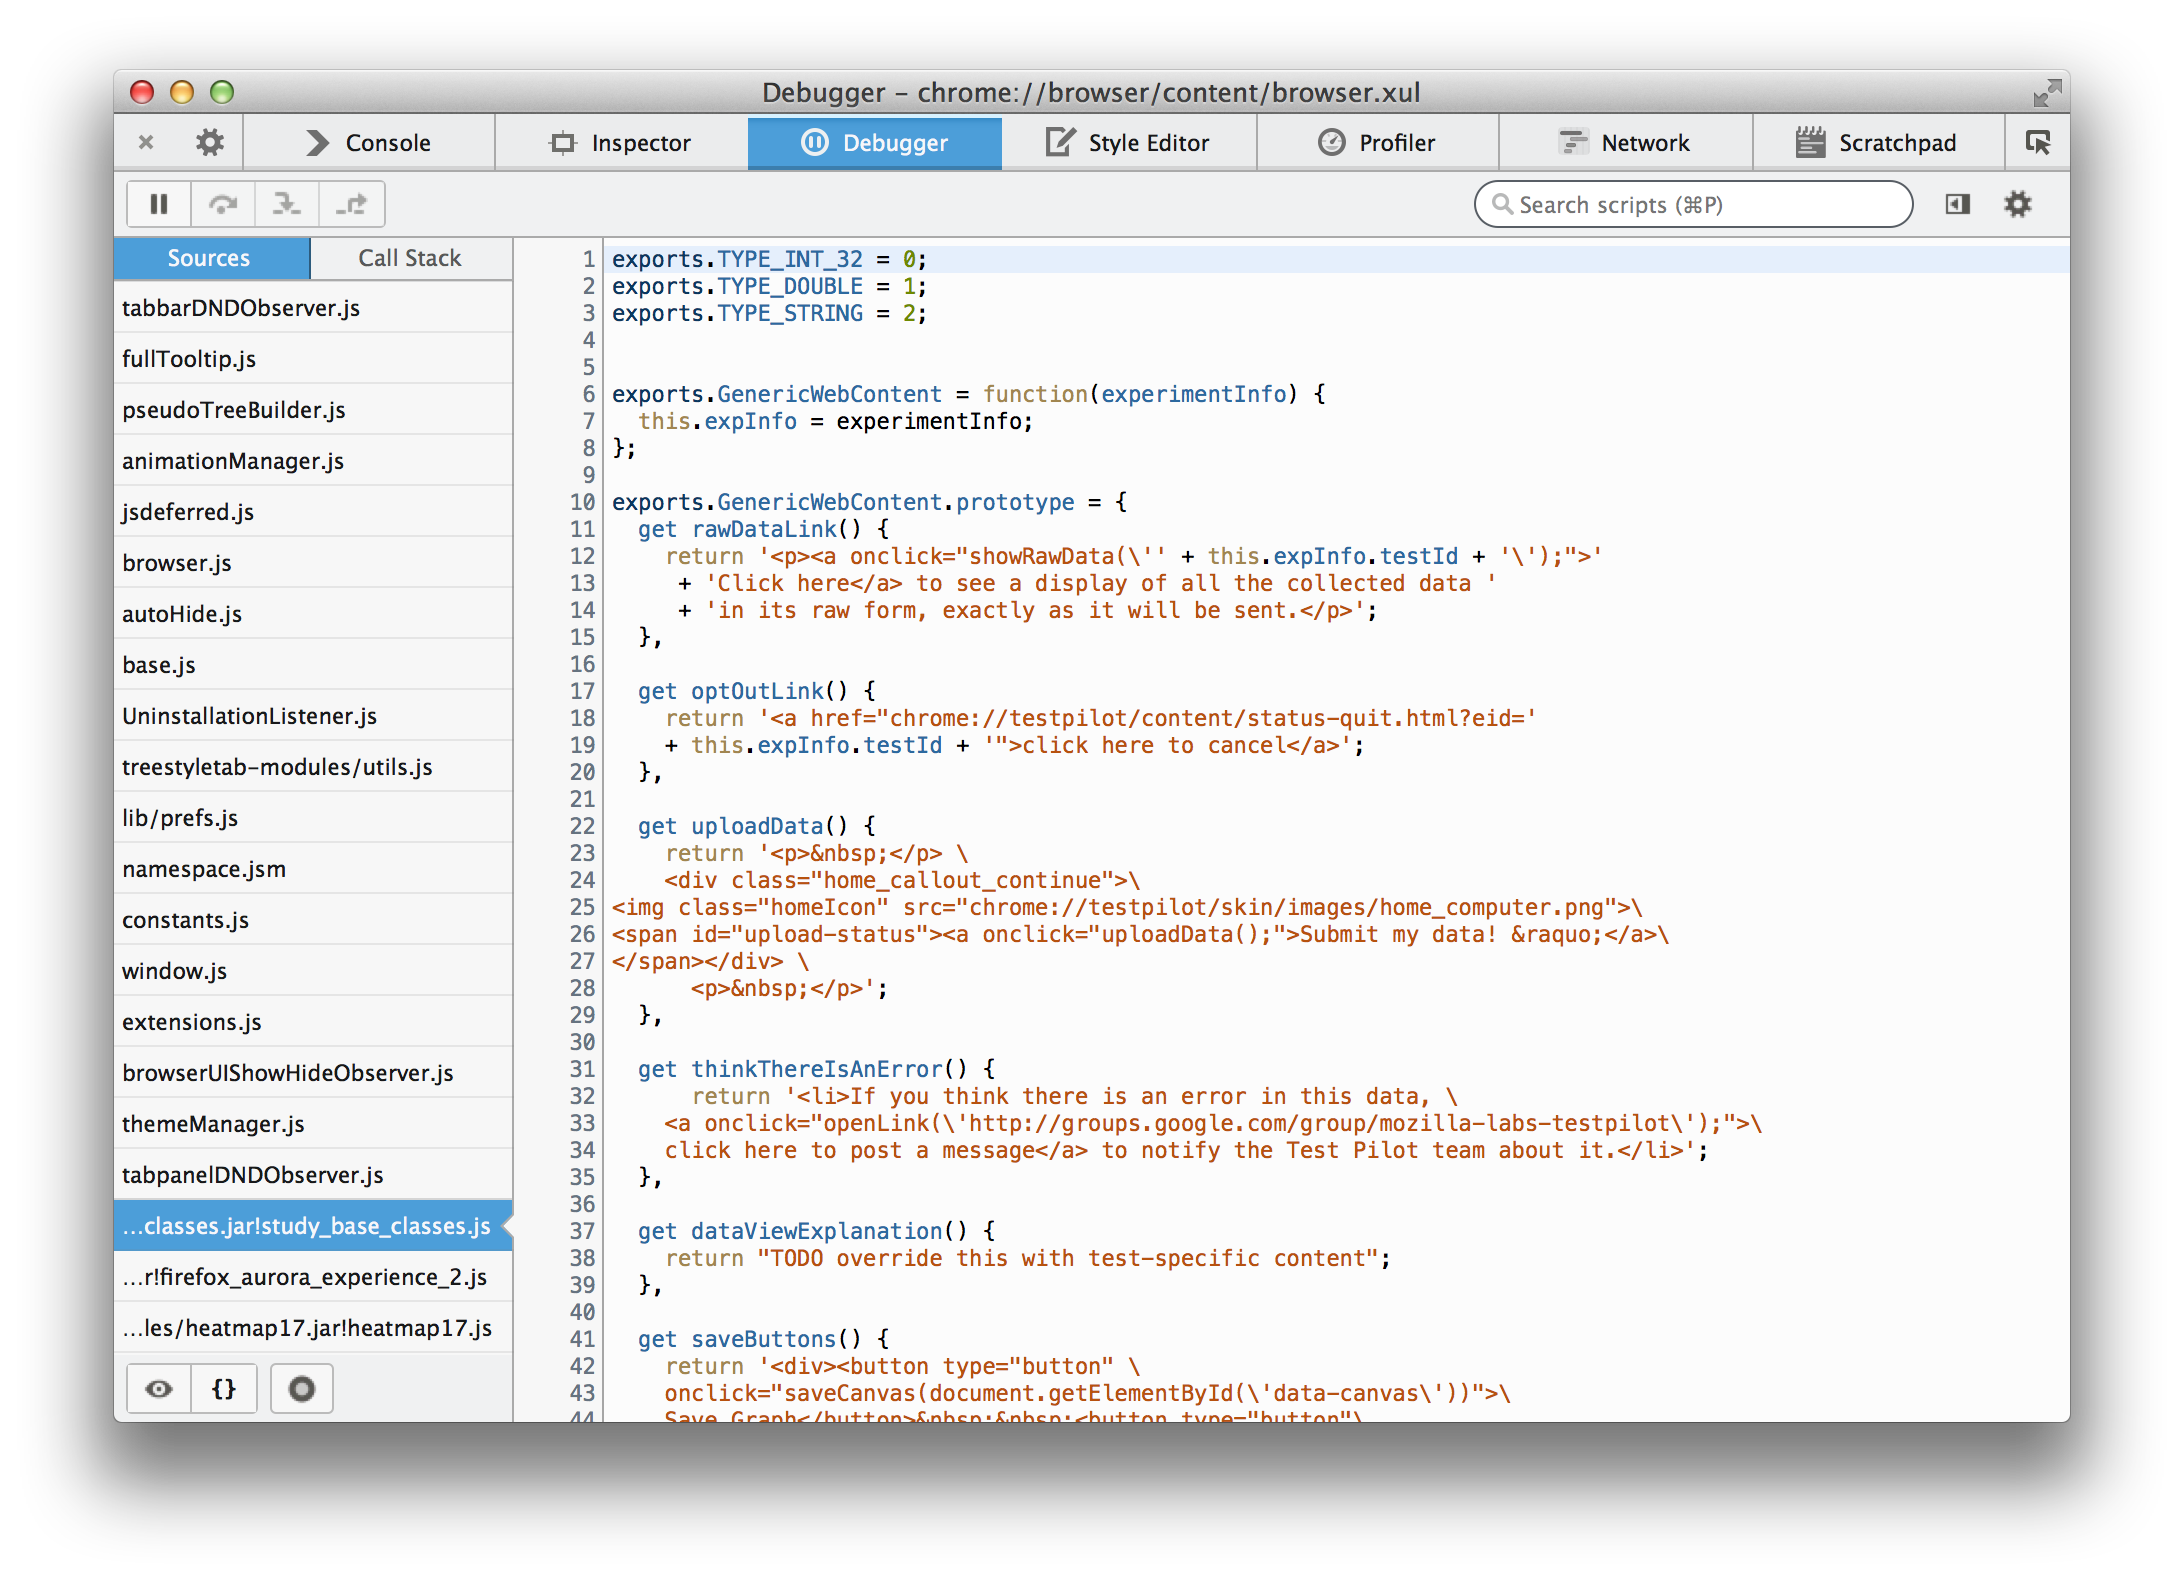Activate the element picker icon
This screenshot has height=1580, width=2184.
coord(2037,142)
